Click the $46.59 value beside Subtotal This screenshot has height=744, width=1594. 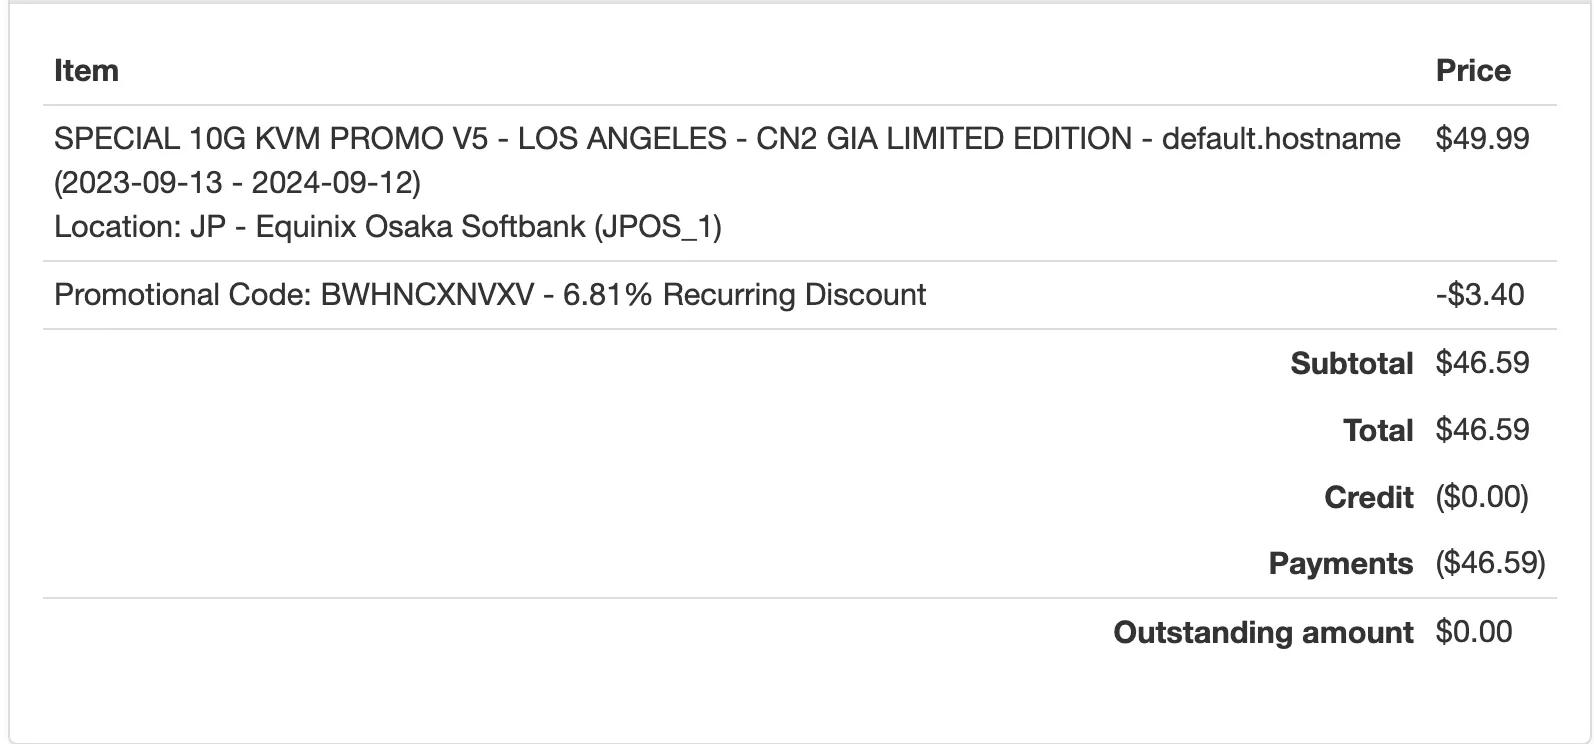tap(1481, 363)
